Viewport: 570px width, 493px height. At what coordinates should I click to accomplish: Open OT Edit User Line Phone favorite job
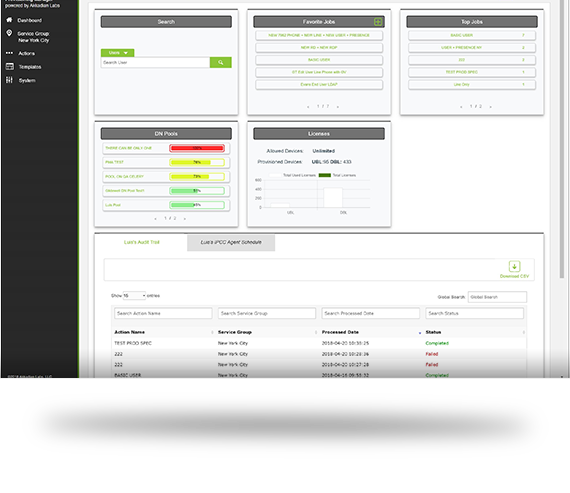(319, 72)
